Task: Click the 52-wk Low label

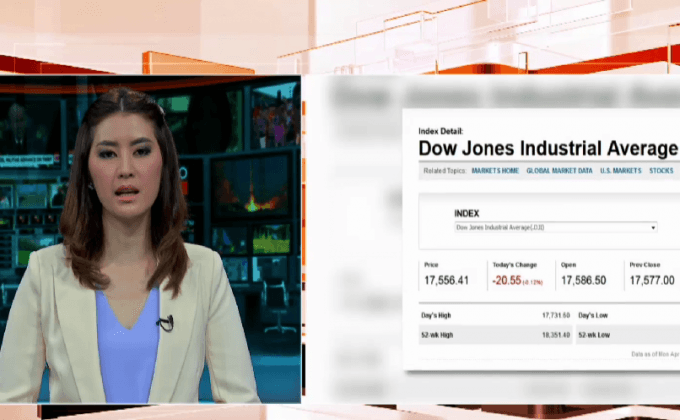Action: 595,335
